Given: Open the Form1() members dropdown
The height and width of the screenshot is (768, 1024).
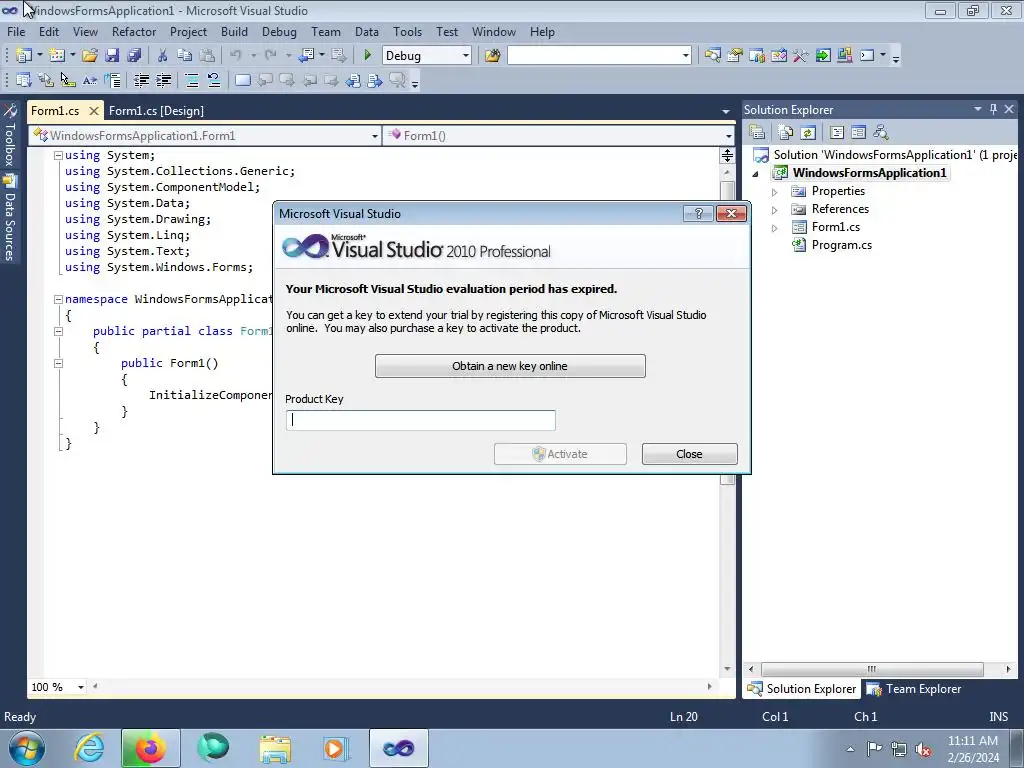Looking at the screenshot, I should pyautogui.click(x=728, y=136).
